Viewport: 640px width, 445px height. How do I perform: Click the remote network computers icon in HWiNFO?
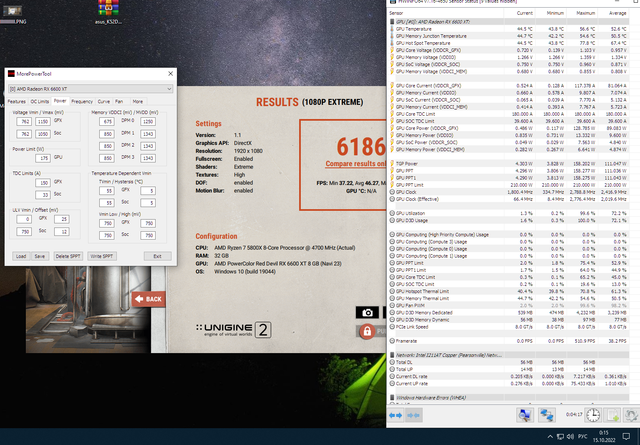546,415
